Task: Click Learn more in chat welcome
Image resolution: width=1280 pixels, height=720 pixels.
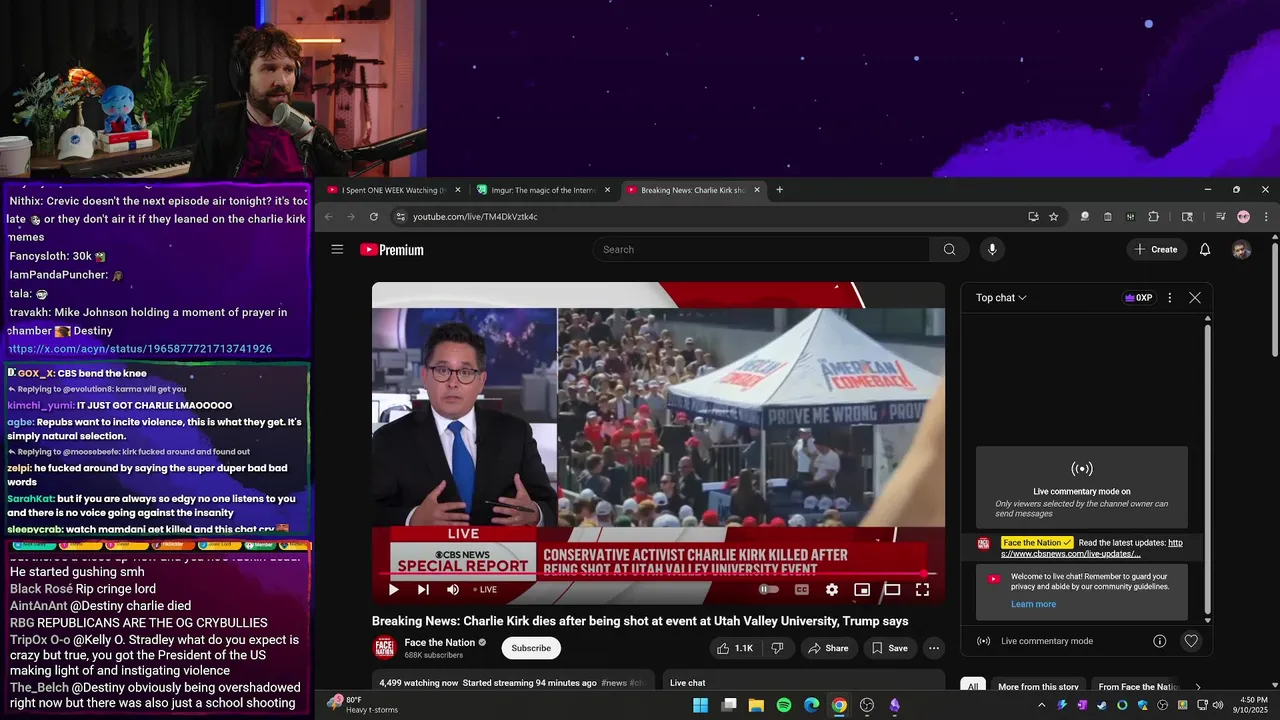Action: pyautogui.click(x=1033, y=604)
